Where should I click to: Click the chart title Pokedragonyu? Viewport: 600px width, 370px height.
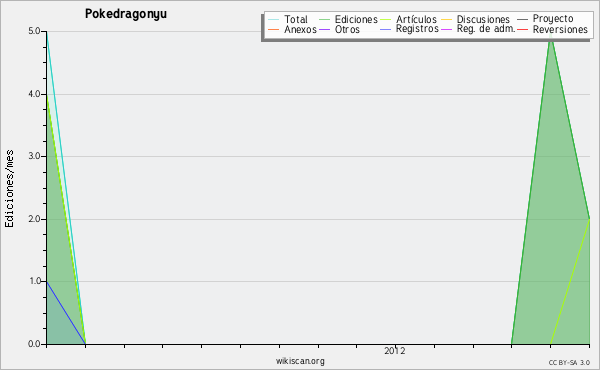pos(126,14)
